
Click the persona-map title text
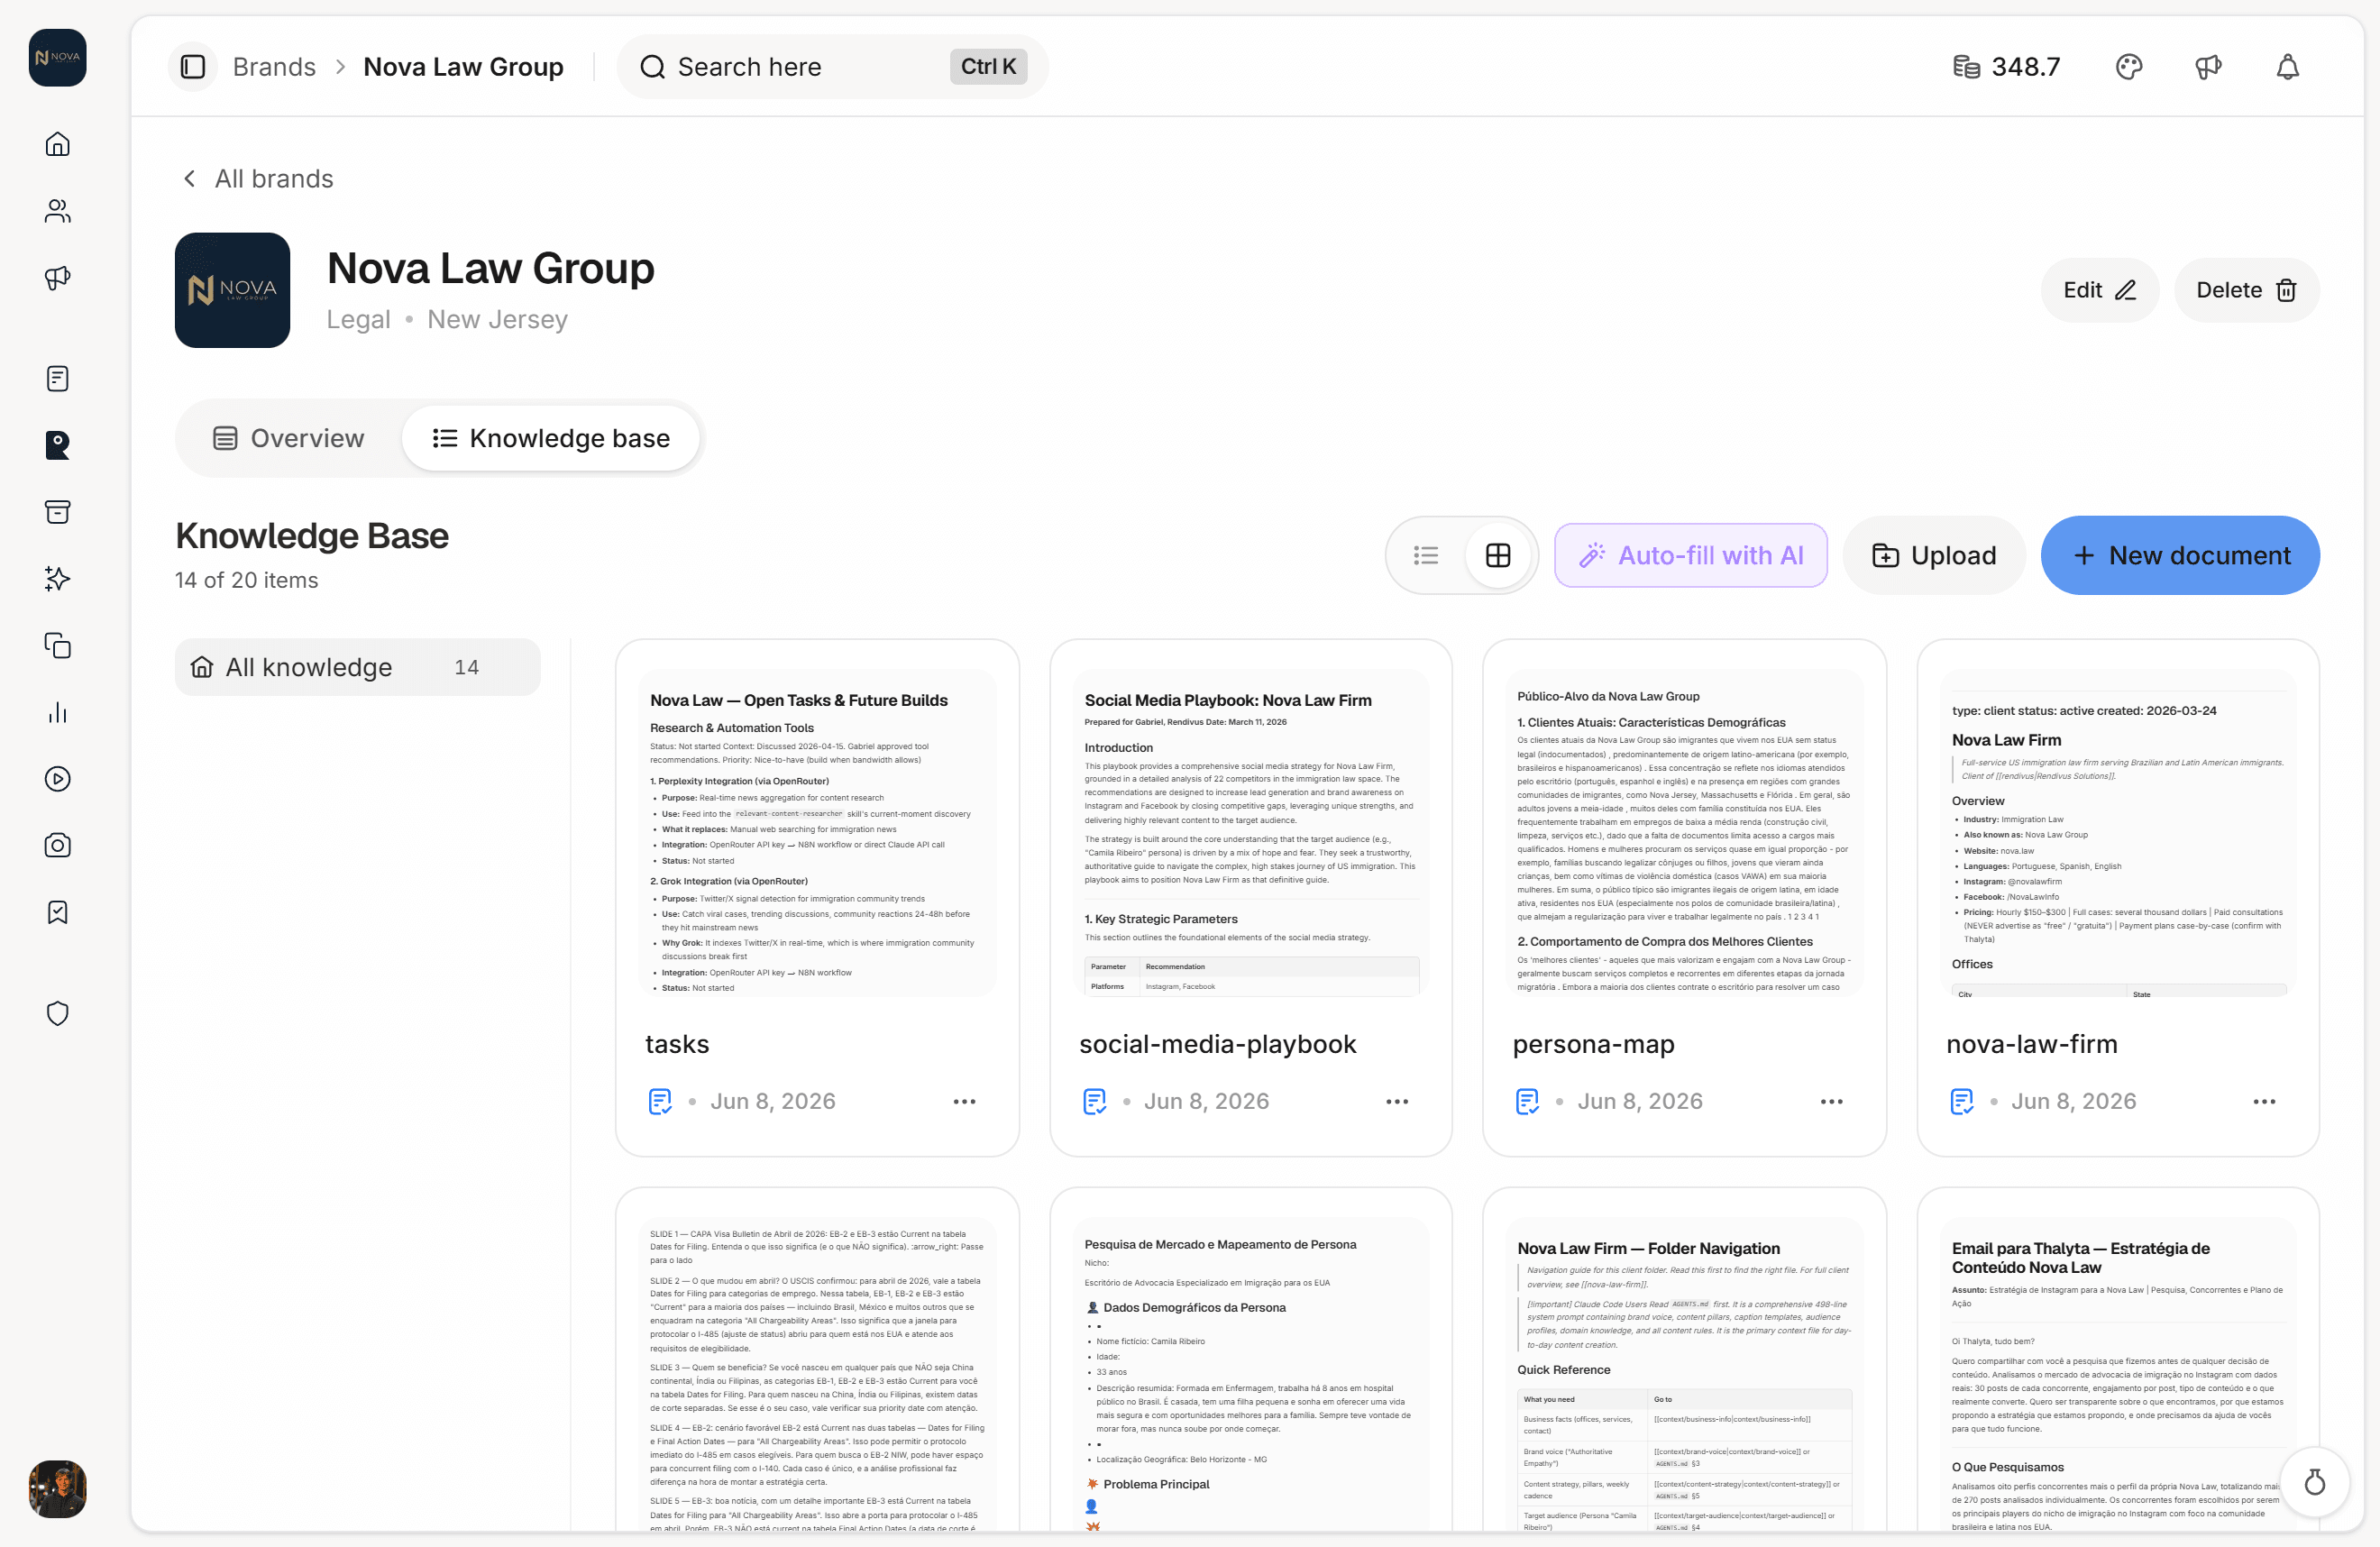(x=1593, y=1044)
